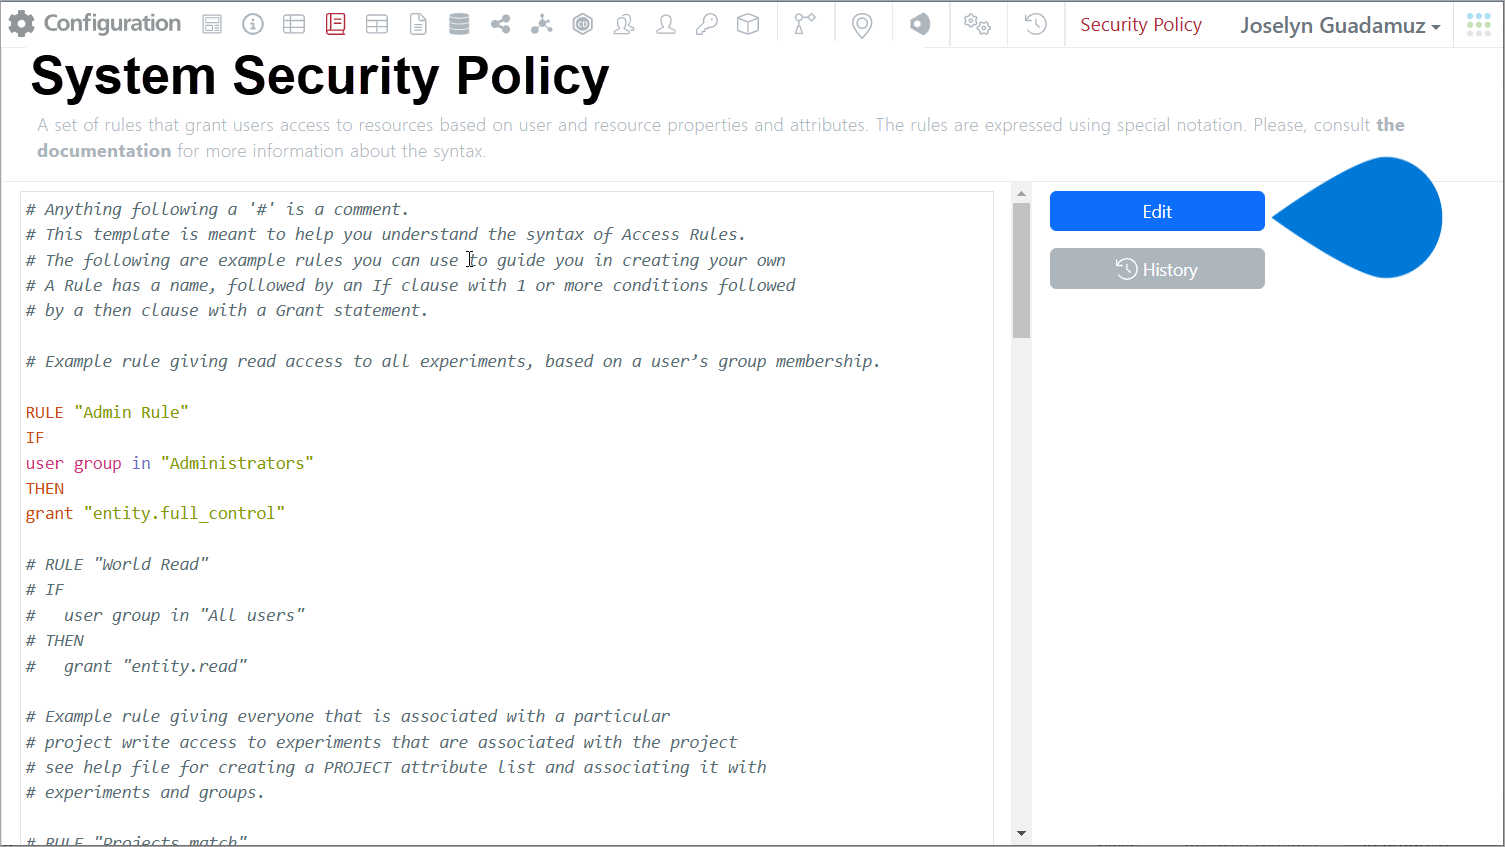The image size is (1505, 847).
Task: Click the blue Edit button
Action: 1157,211
